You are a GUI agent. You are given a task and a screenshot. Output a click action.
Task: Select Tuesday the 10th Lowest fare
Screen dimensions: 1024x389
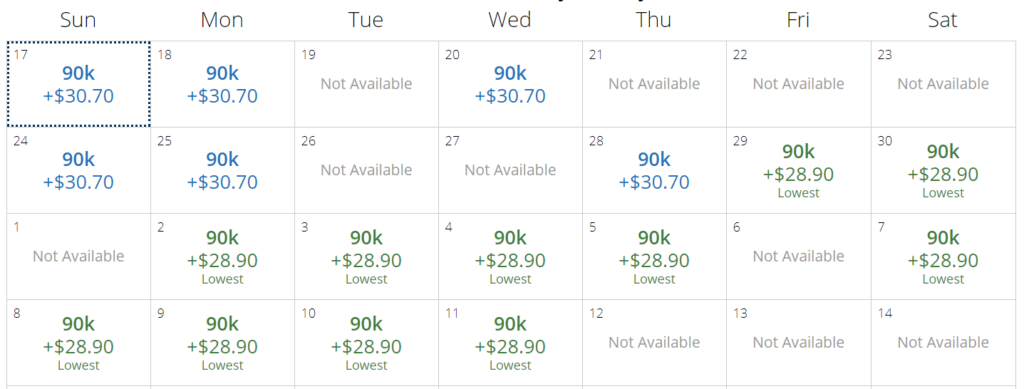tap(366, 343)
